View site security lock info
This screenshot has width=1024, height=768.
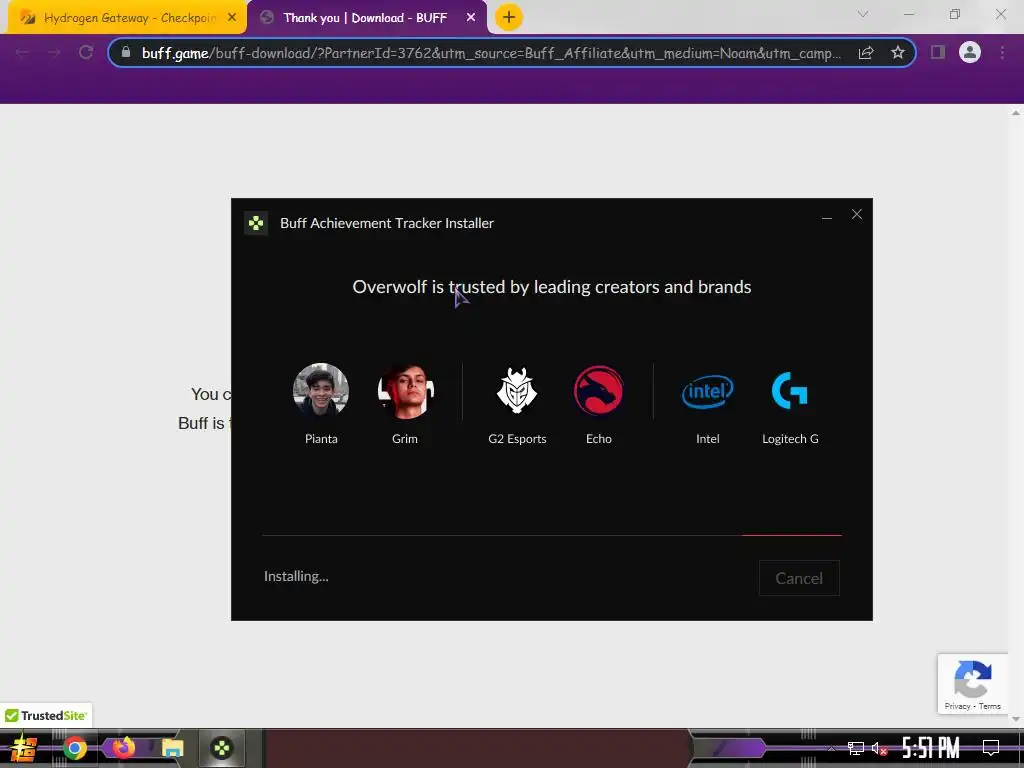[126, 52]
